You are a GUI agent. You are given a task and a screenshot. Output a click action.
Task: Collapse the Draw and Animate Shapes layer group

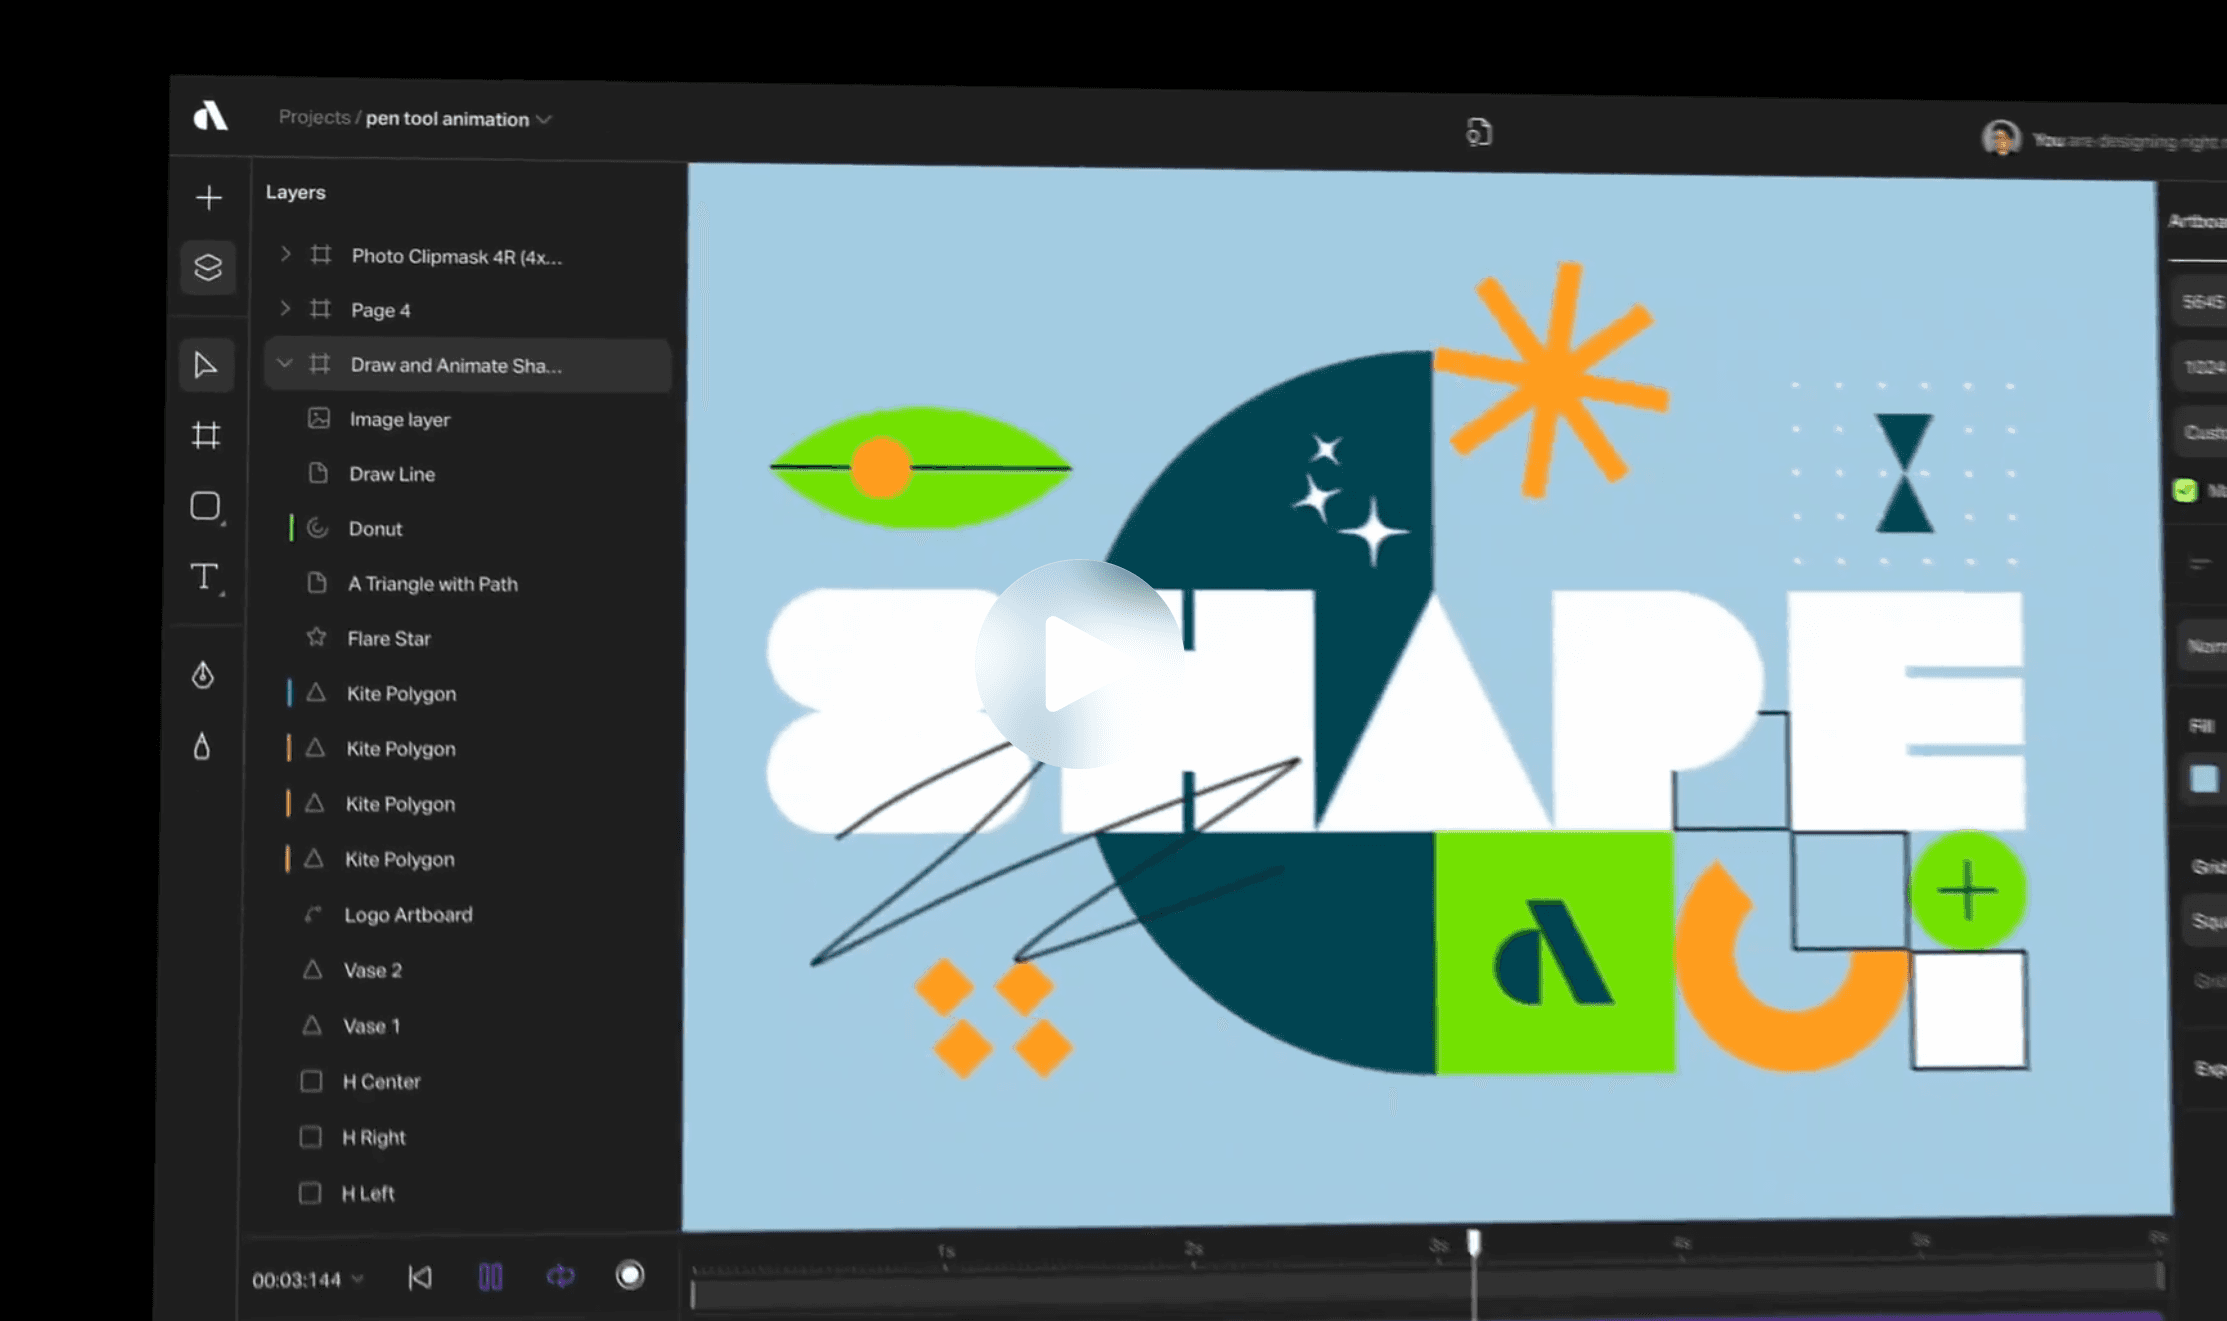(285, 364)
